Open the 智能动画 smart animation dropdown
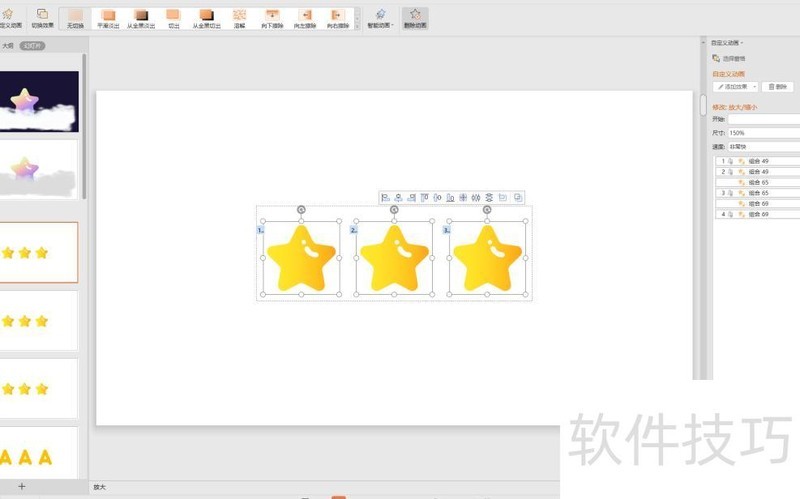Image resolution: width=800 pixels, height=499 pixels. (x=381, y=18)
